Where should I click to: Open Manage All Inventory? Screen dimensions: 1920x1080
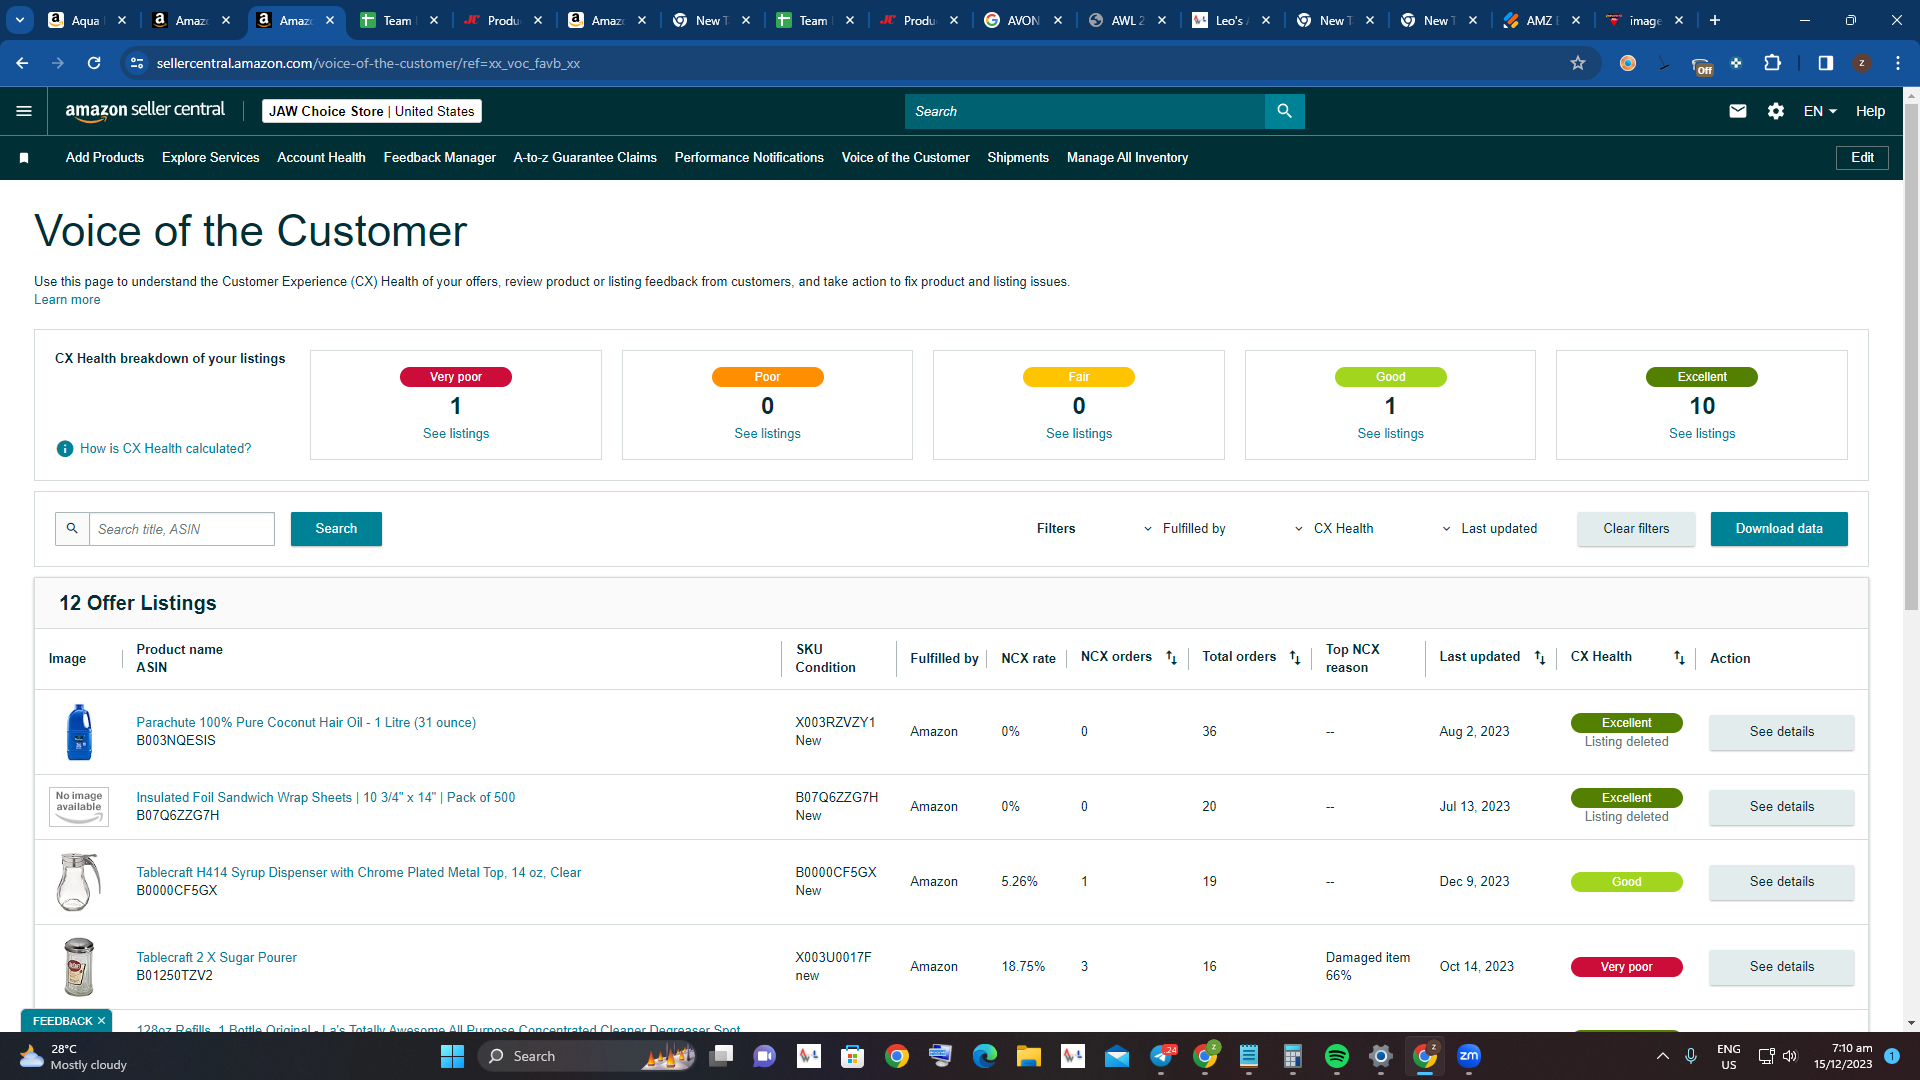1127,158
